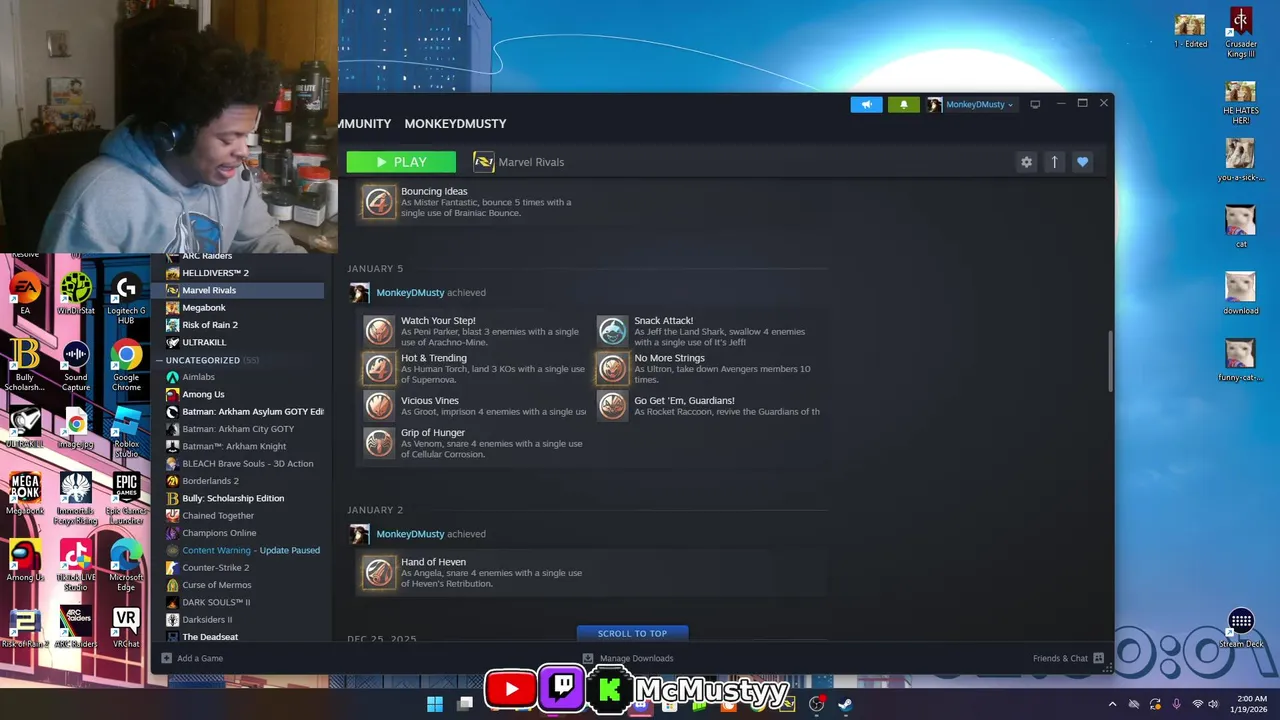Select Risk of Rain 2 in the library list
Image resolution: width=1280 pixels, height=720 pixels.
[x=210, y=325]
